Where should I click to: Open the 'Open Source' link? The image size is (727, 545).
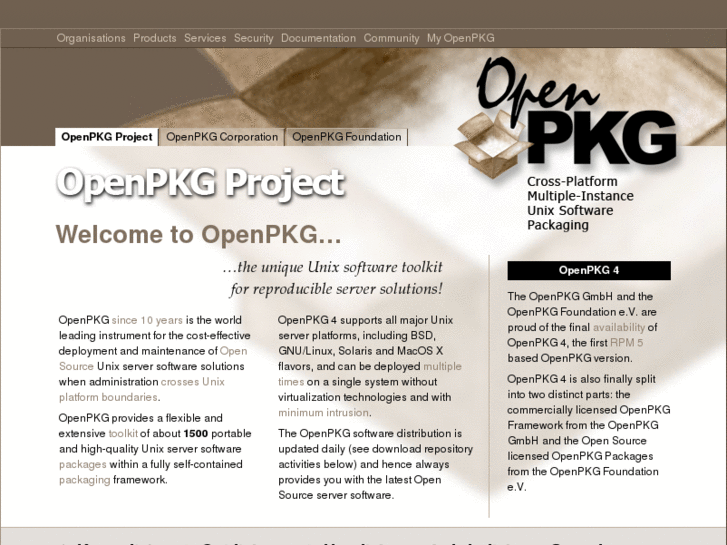(233, 351)
